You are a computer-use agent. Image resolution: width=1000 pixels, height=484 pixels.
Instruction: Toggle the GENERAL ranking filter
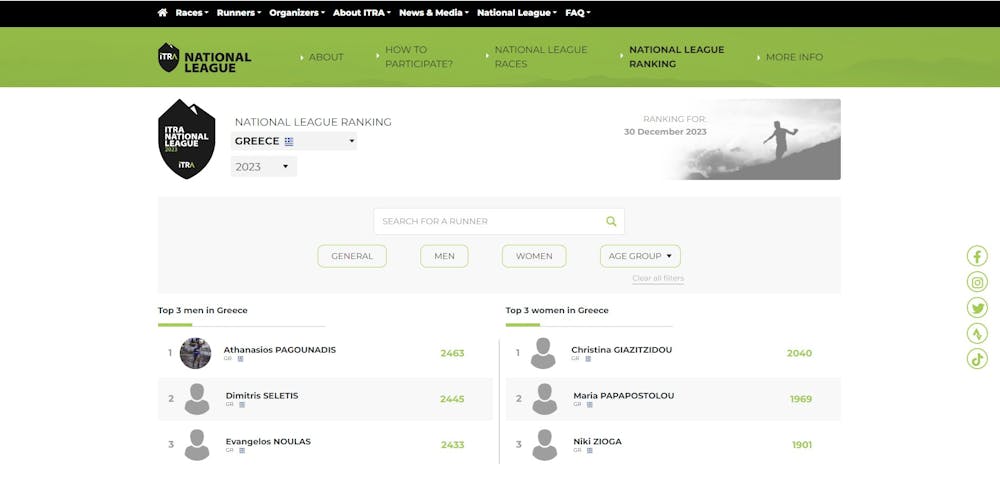point(352,256)
